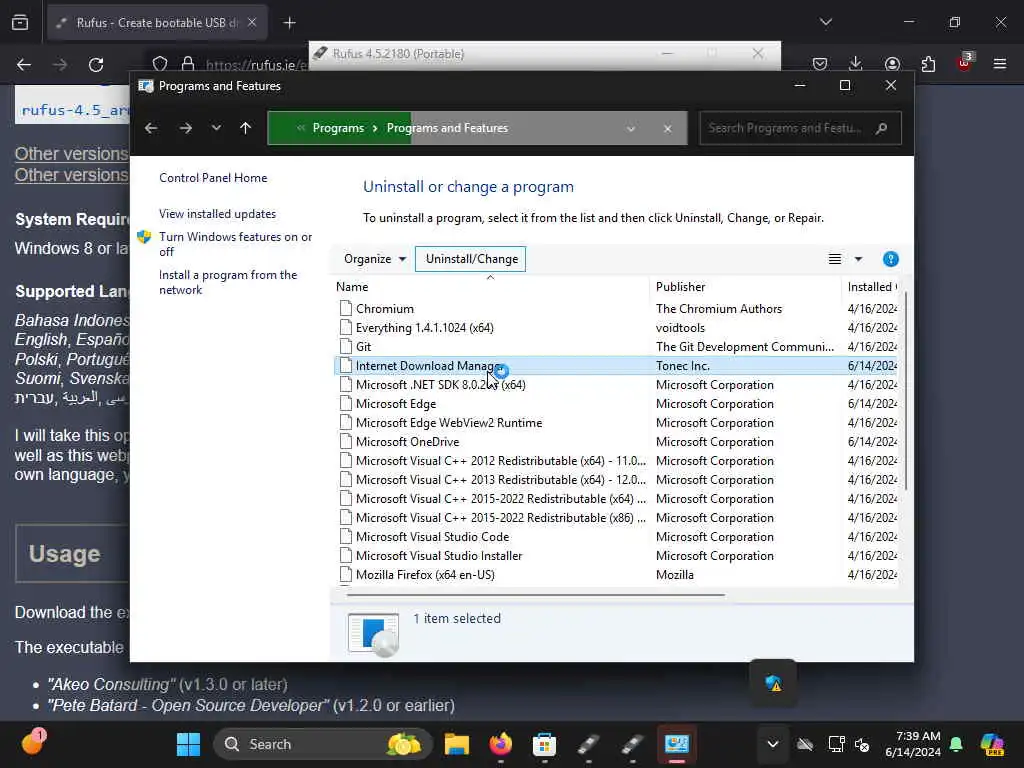Select the Microsoft Edge entry
1024x768 pixels.
click(x=396, y=404)
